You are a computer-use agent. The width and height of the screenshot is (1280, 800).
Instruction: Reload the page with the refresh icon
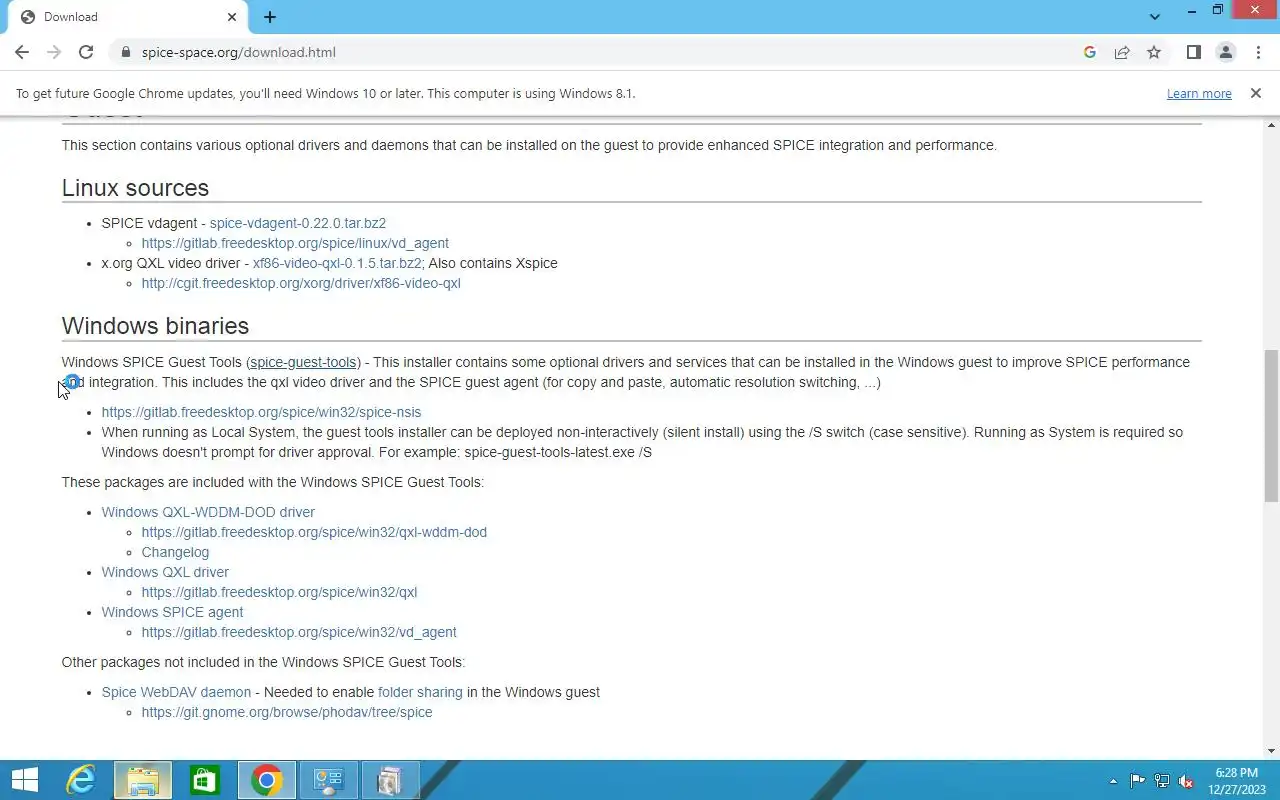click(86, 52)
